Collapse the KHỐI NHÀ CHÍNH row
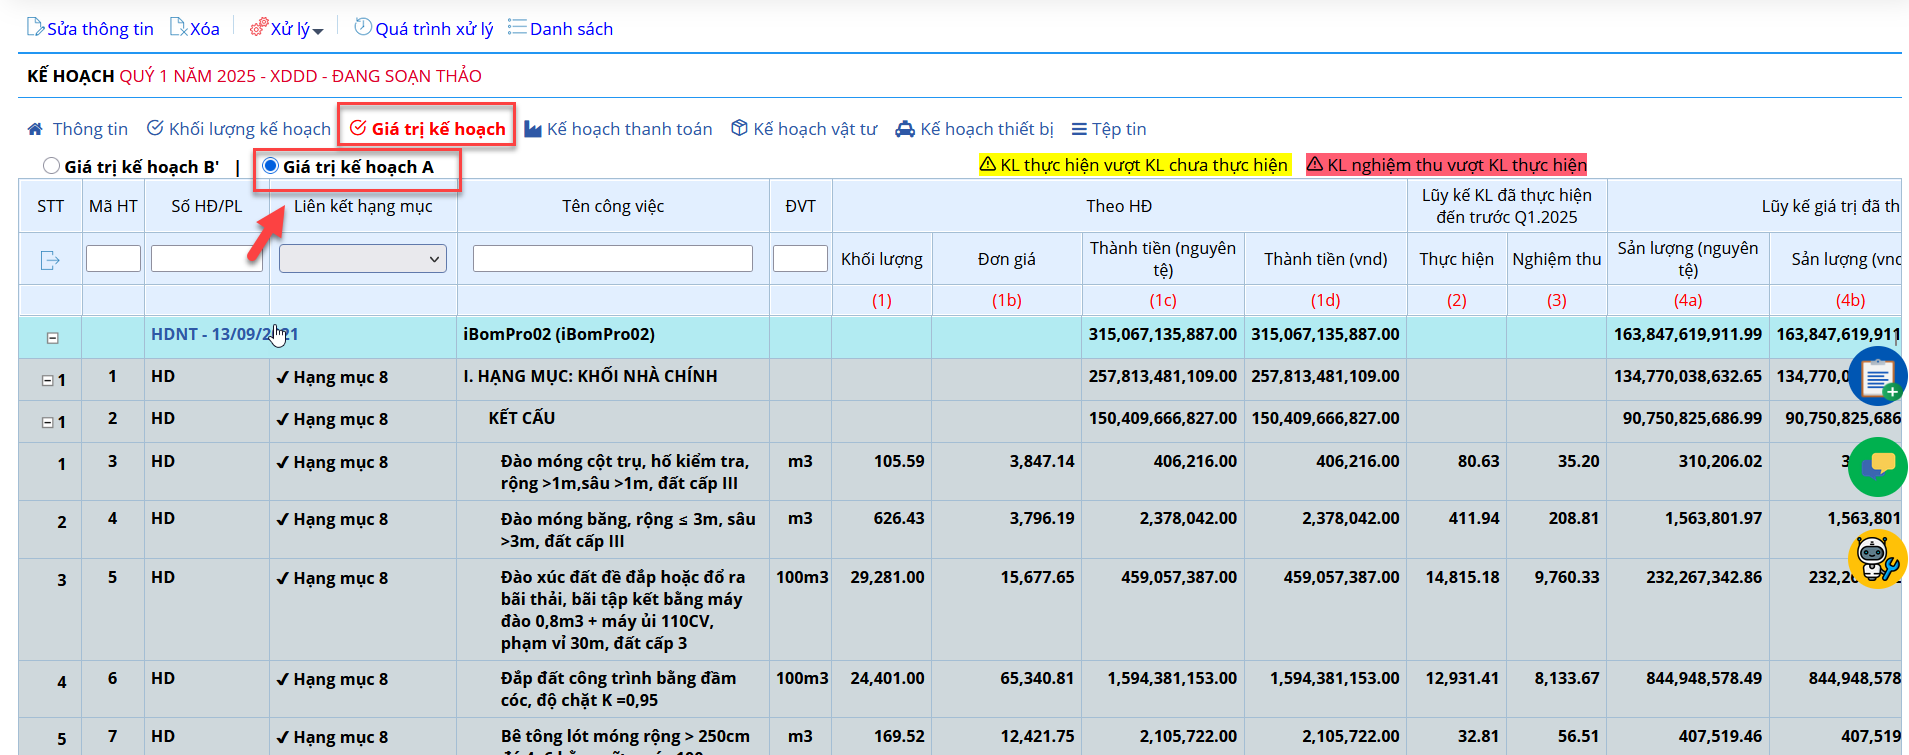This screenshot has width=1909, height=755. click(47, 380)
